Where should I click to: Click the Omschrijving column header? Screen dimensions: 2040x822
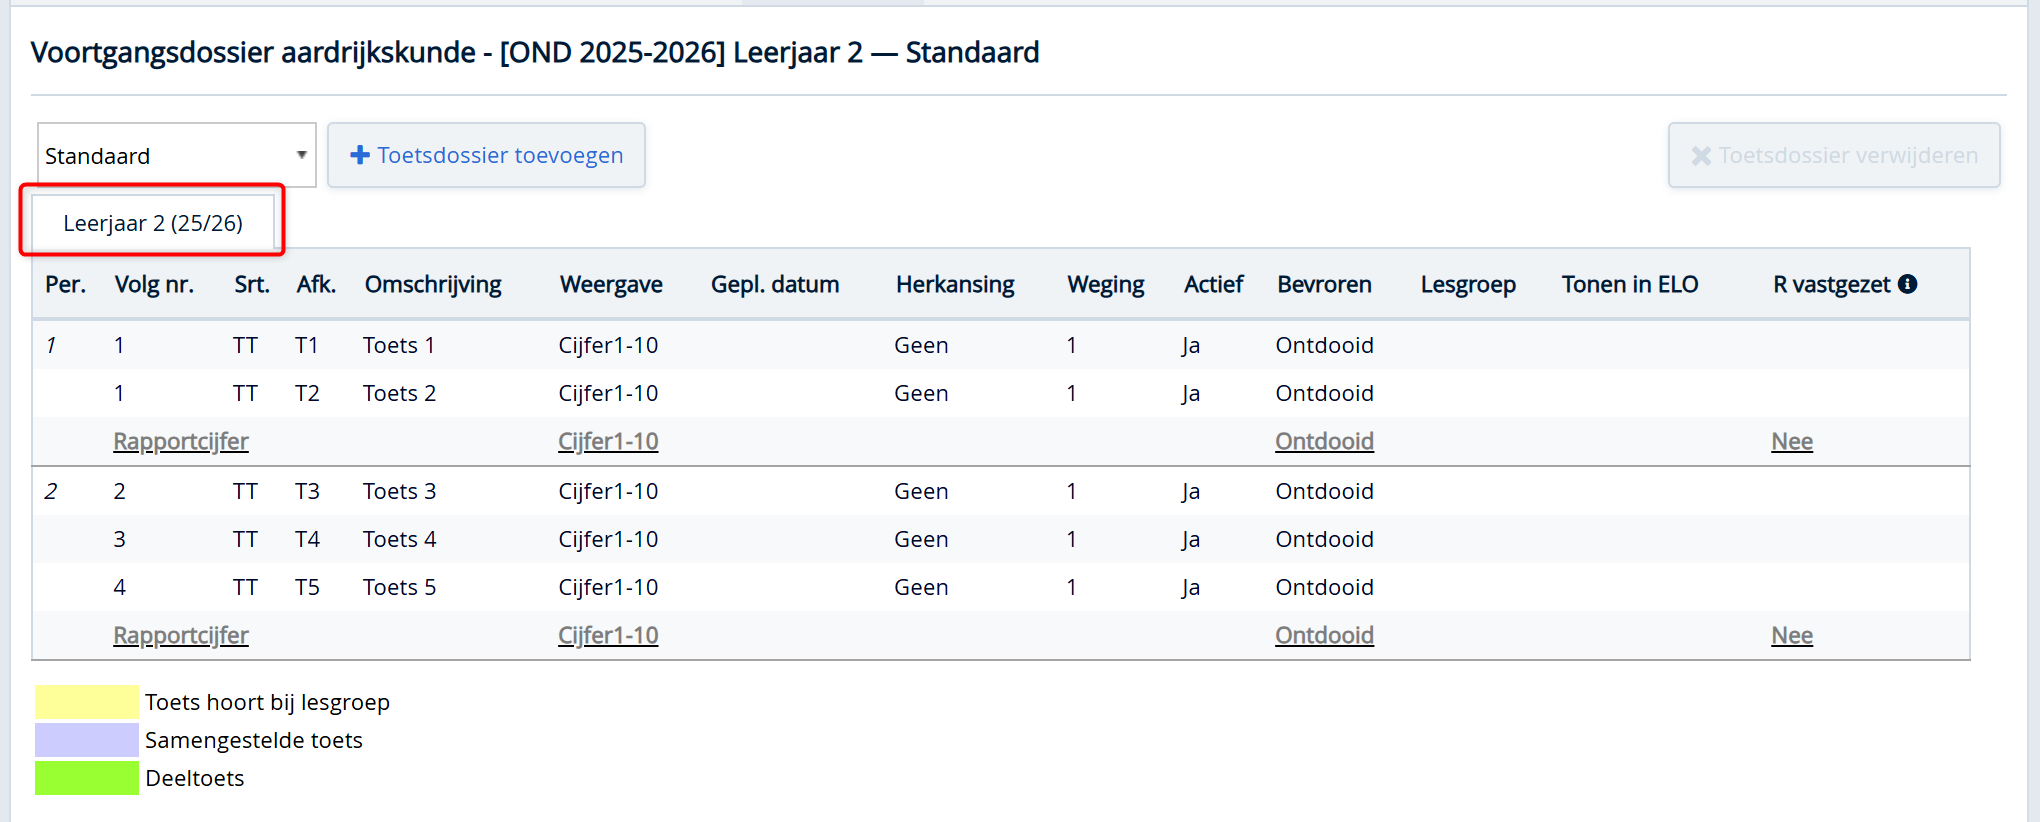tap(433, 284)
